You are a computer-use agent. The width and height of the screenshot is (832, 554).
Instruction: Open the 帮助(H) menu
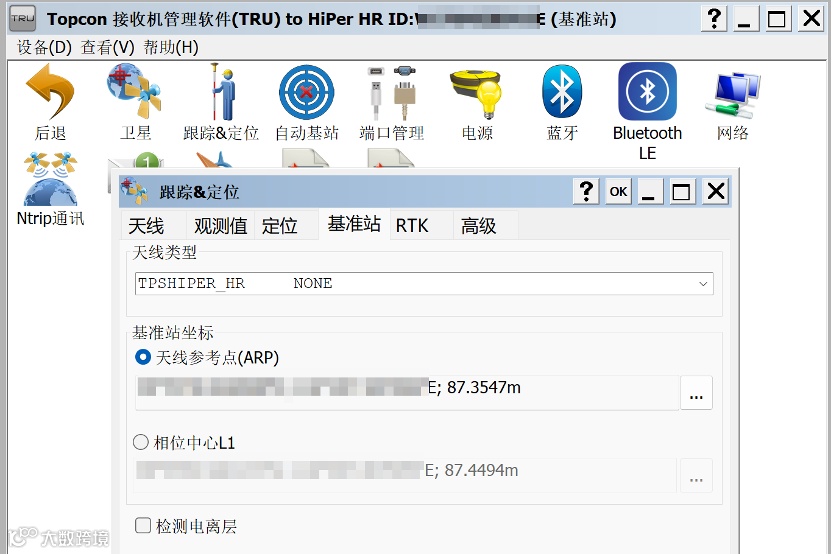(x=171, y=47)
